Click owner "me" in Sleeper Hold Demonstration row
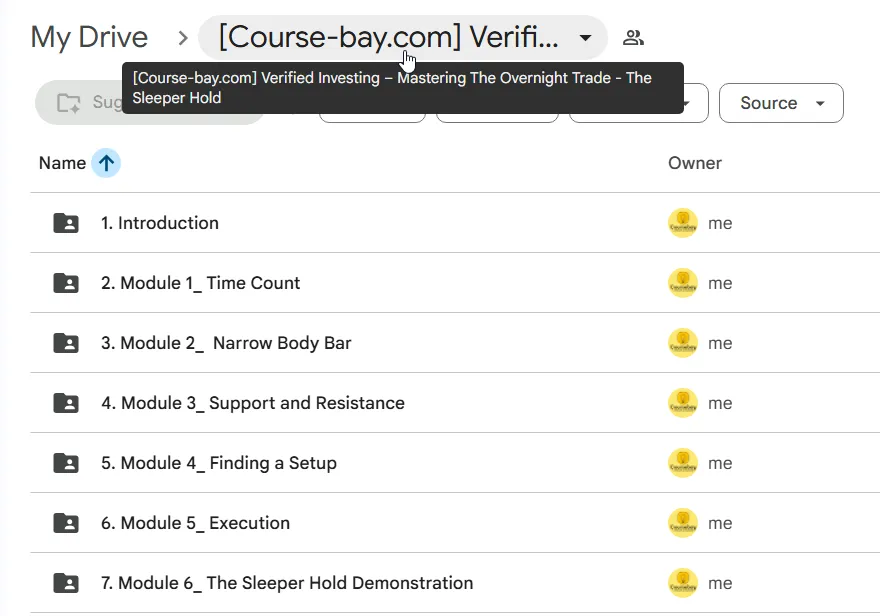This screenshot has width=880, height=616. (x=720, y=583)
